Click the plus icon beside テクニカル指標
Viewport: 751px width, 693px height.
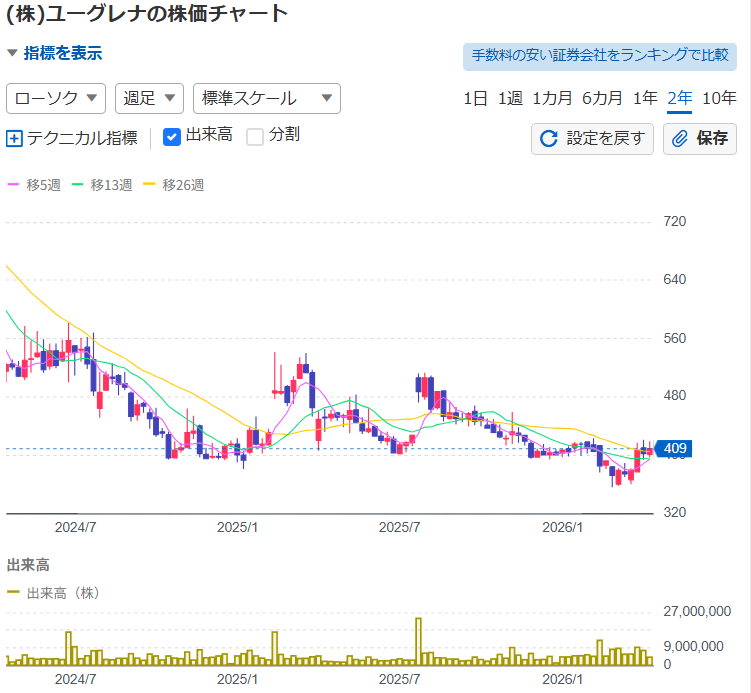click(x=14, y=139)
